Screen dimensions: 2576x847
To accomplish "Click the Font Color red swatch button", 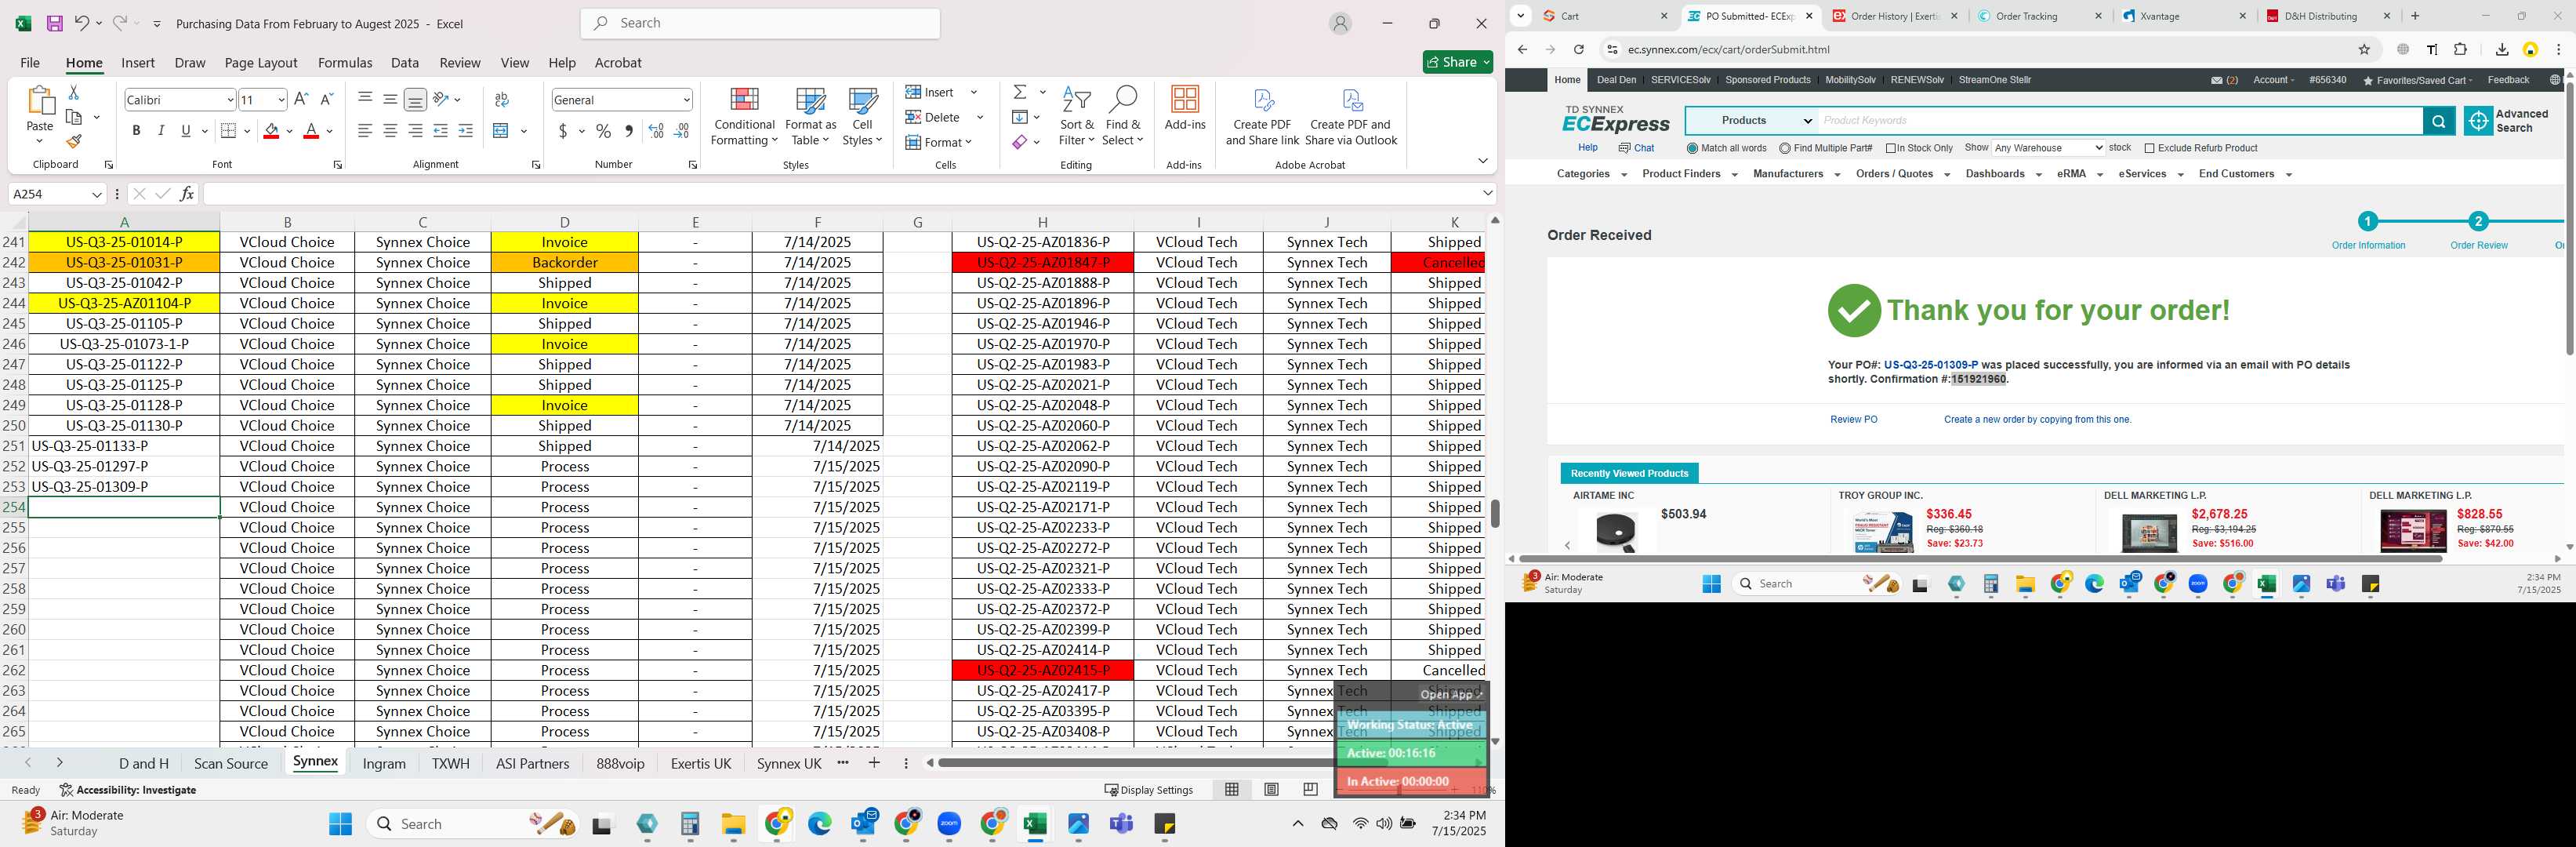I will [311, 131].
